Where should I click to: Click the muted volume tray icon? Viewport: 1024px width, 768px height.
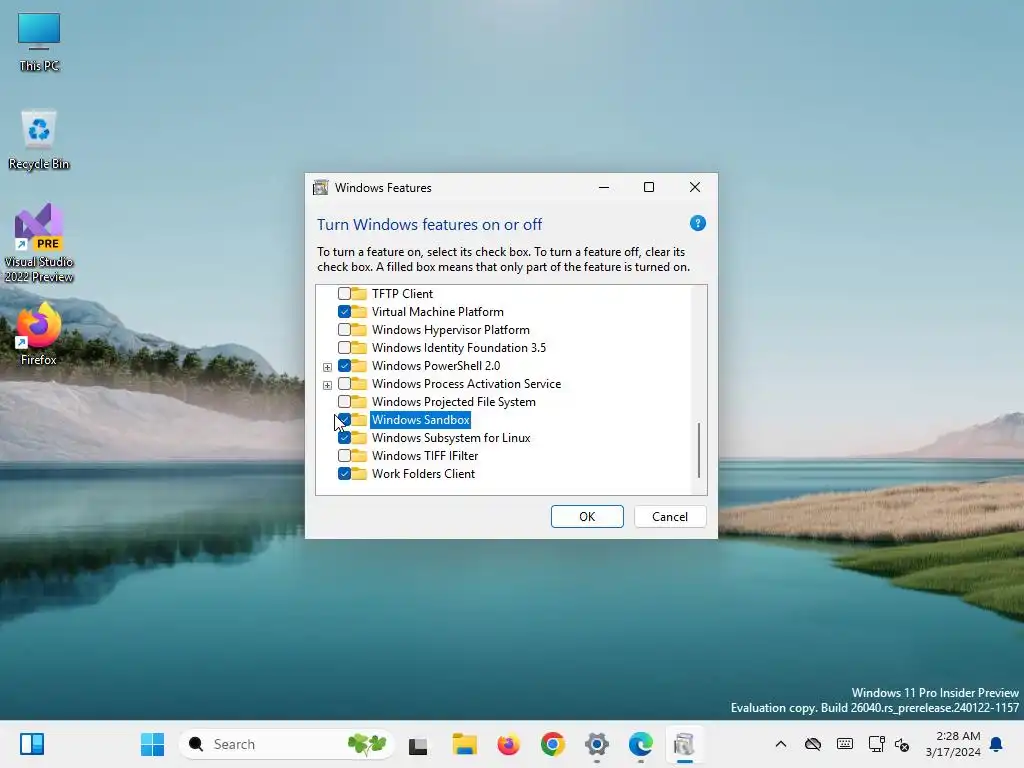pos(902,744)
